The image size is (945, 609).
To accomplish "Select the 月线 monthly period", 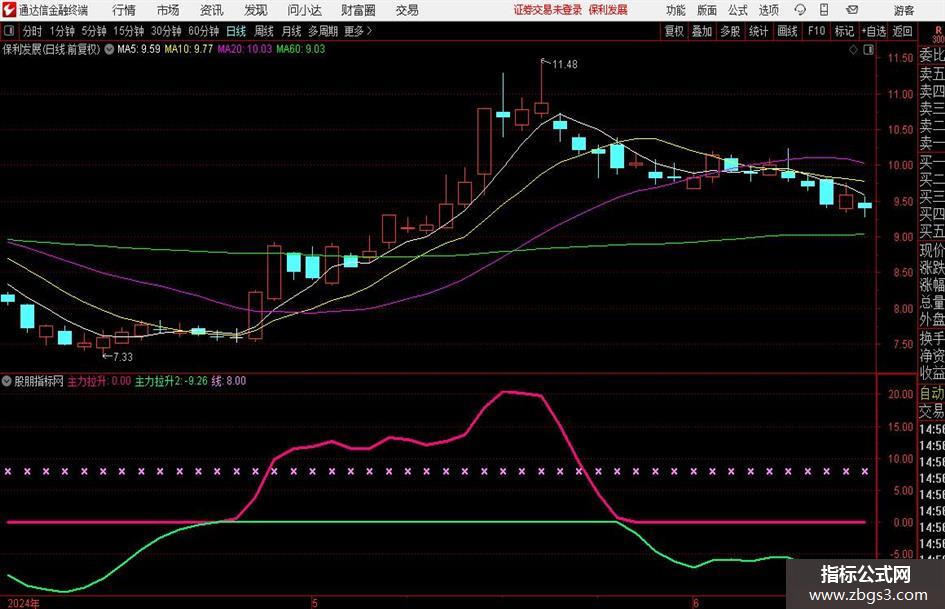I will 292,31.
